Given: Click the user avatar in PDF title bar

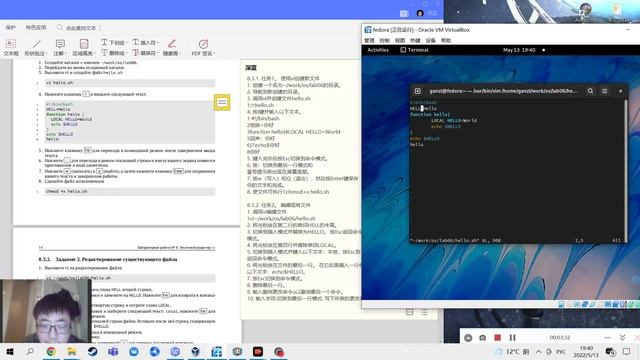Looking at the screenshot, I should [x=420, y=13].
